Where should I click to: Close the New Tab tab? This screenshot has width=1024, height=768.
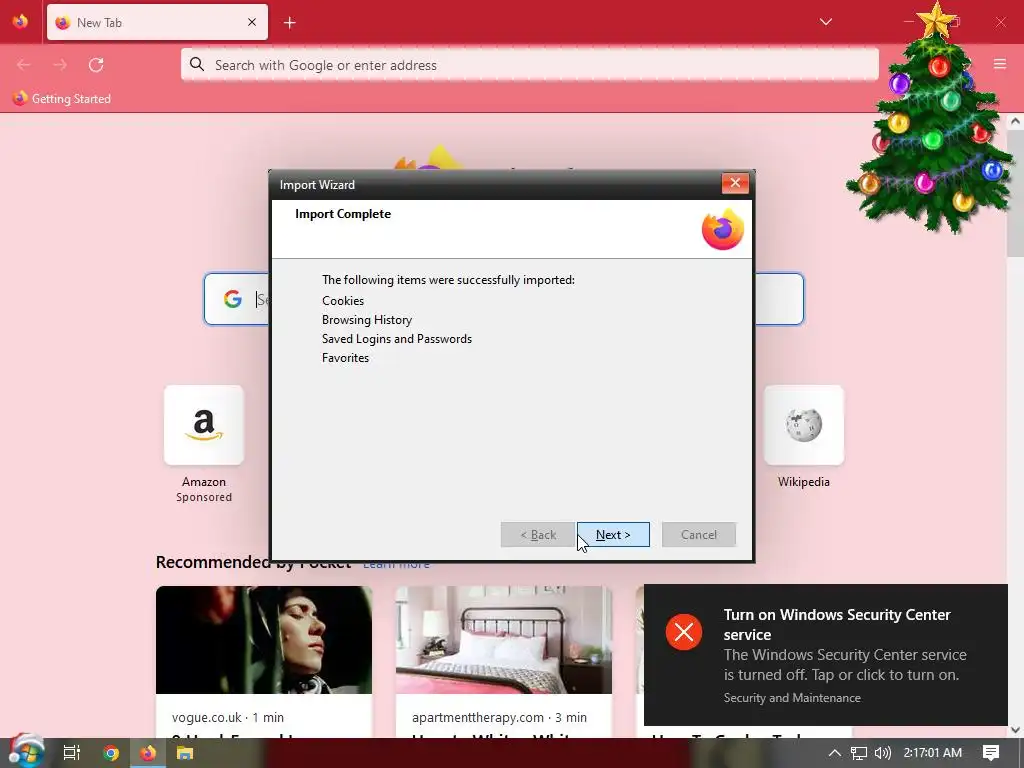252,22
